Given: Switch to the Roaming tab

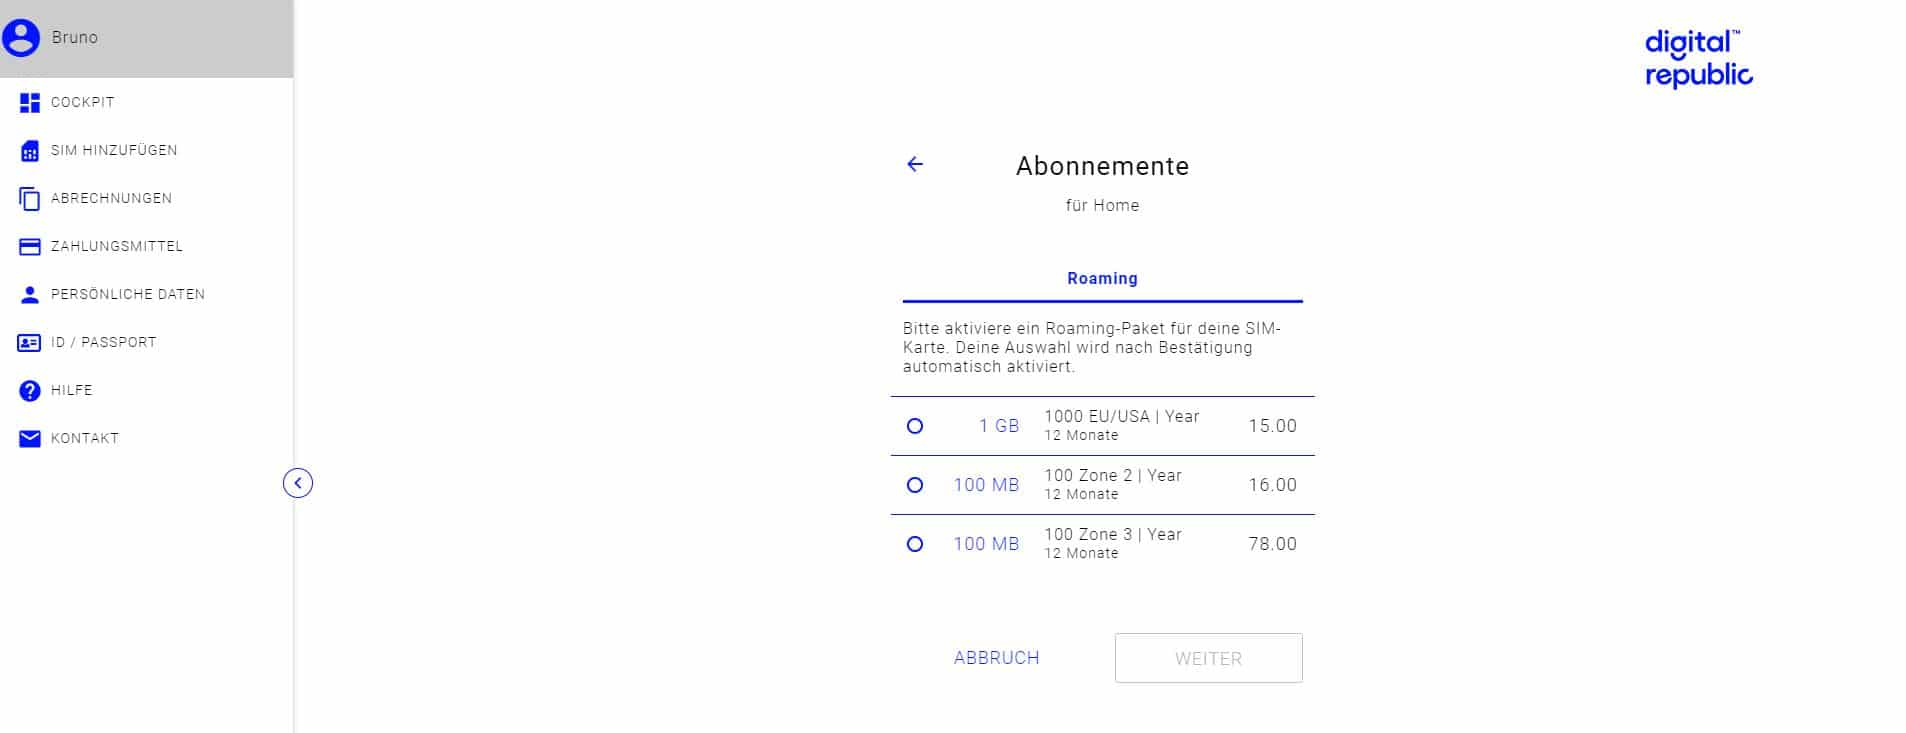Looking at the screenshot, I should coord(1102,278).
